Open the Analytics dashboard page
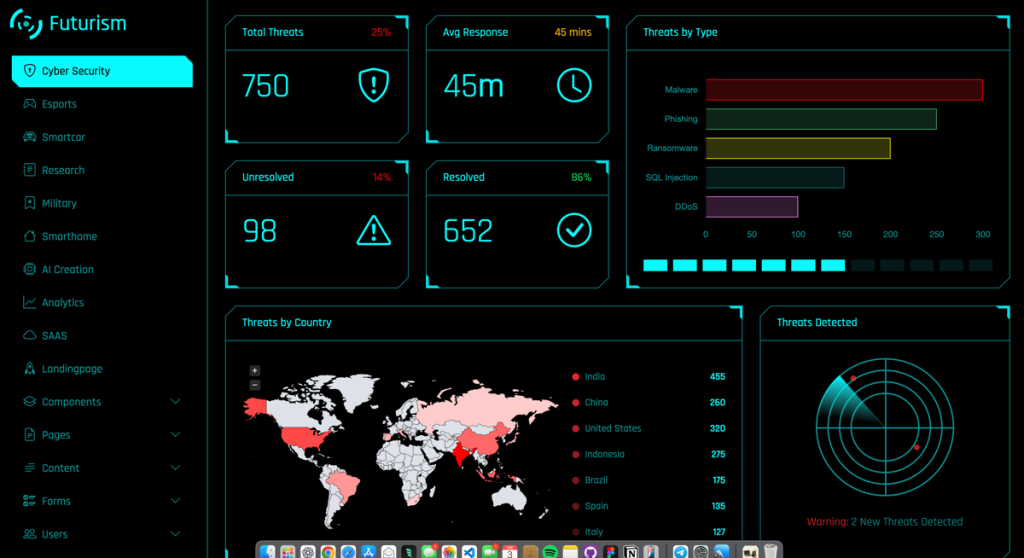Image resolution: width=1024 pixels, height=558 pixels. (62, 303)
